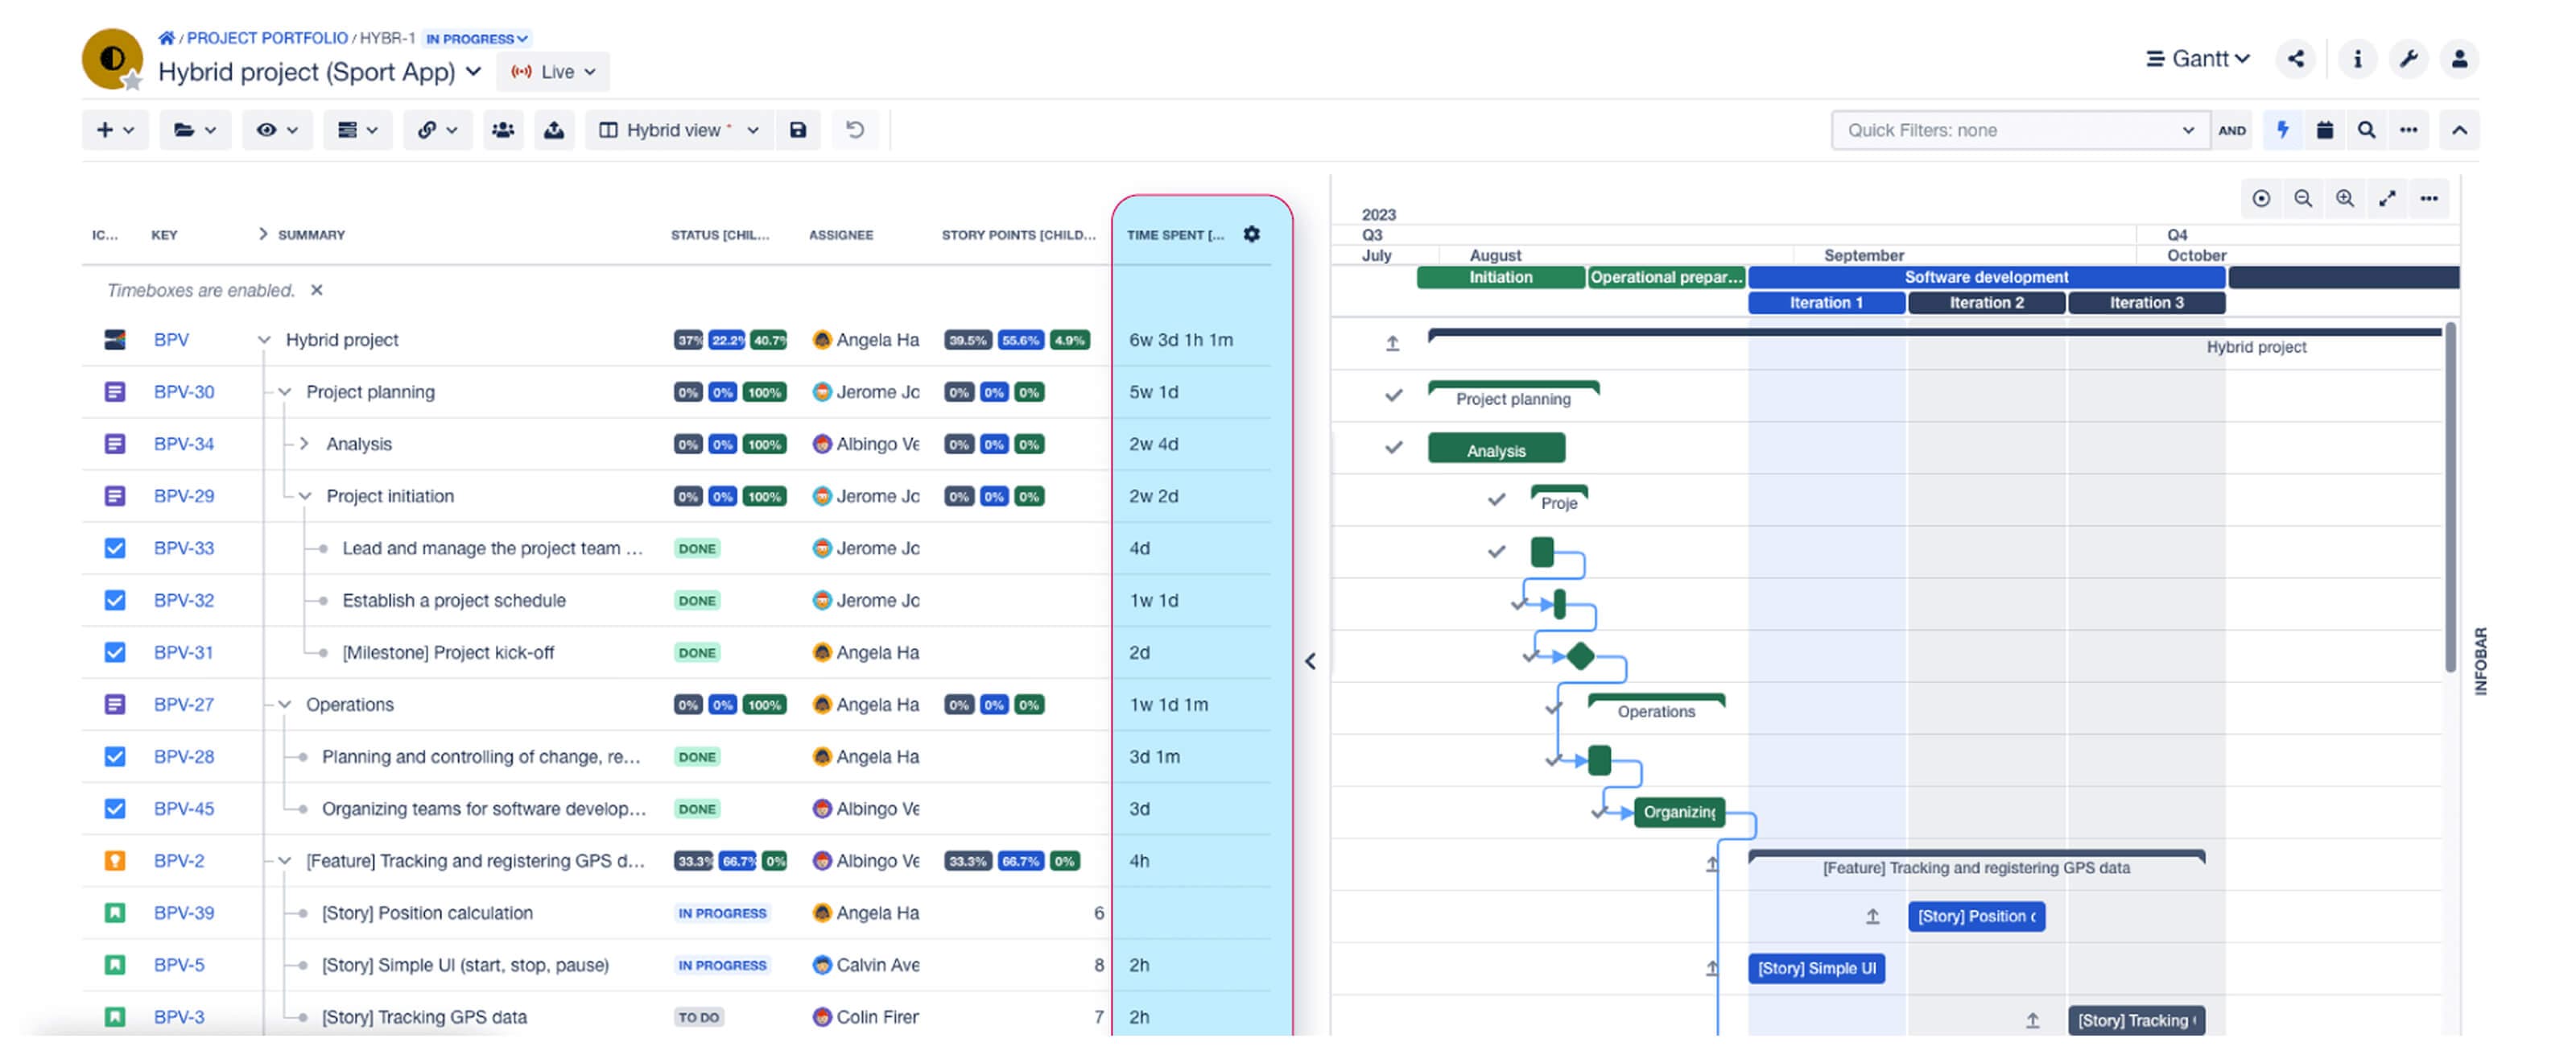2576x1055 pixels.
Task: Toggle favorite star on project avatar
Action: [x=131, y=81]
